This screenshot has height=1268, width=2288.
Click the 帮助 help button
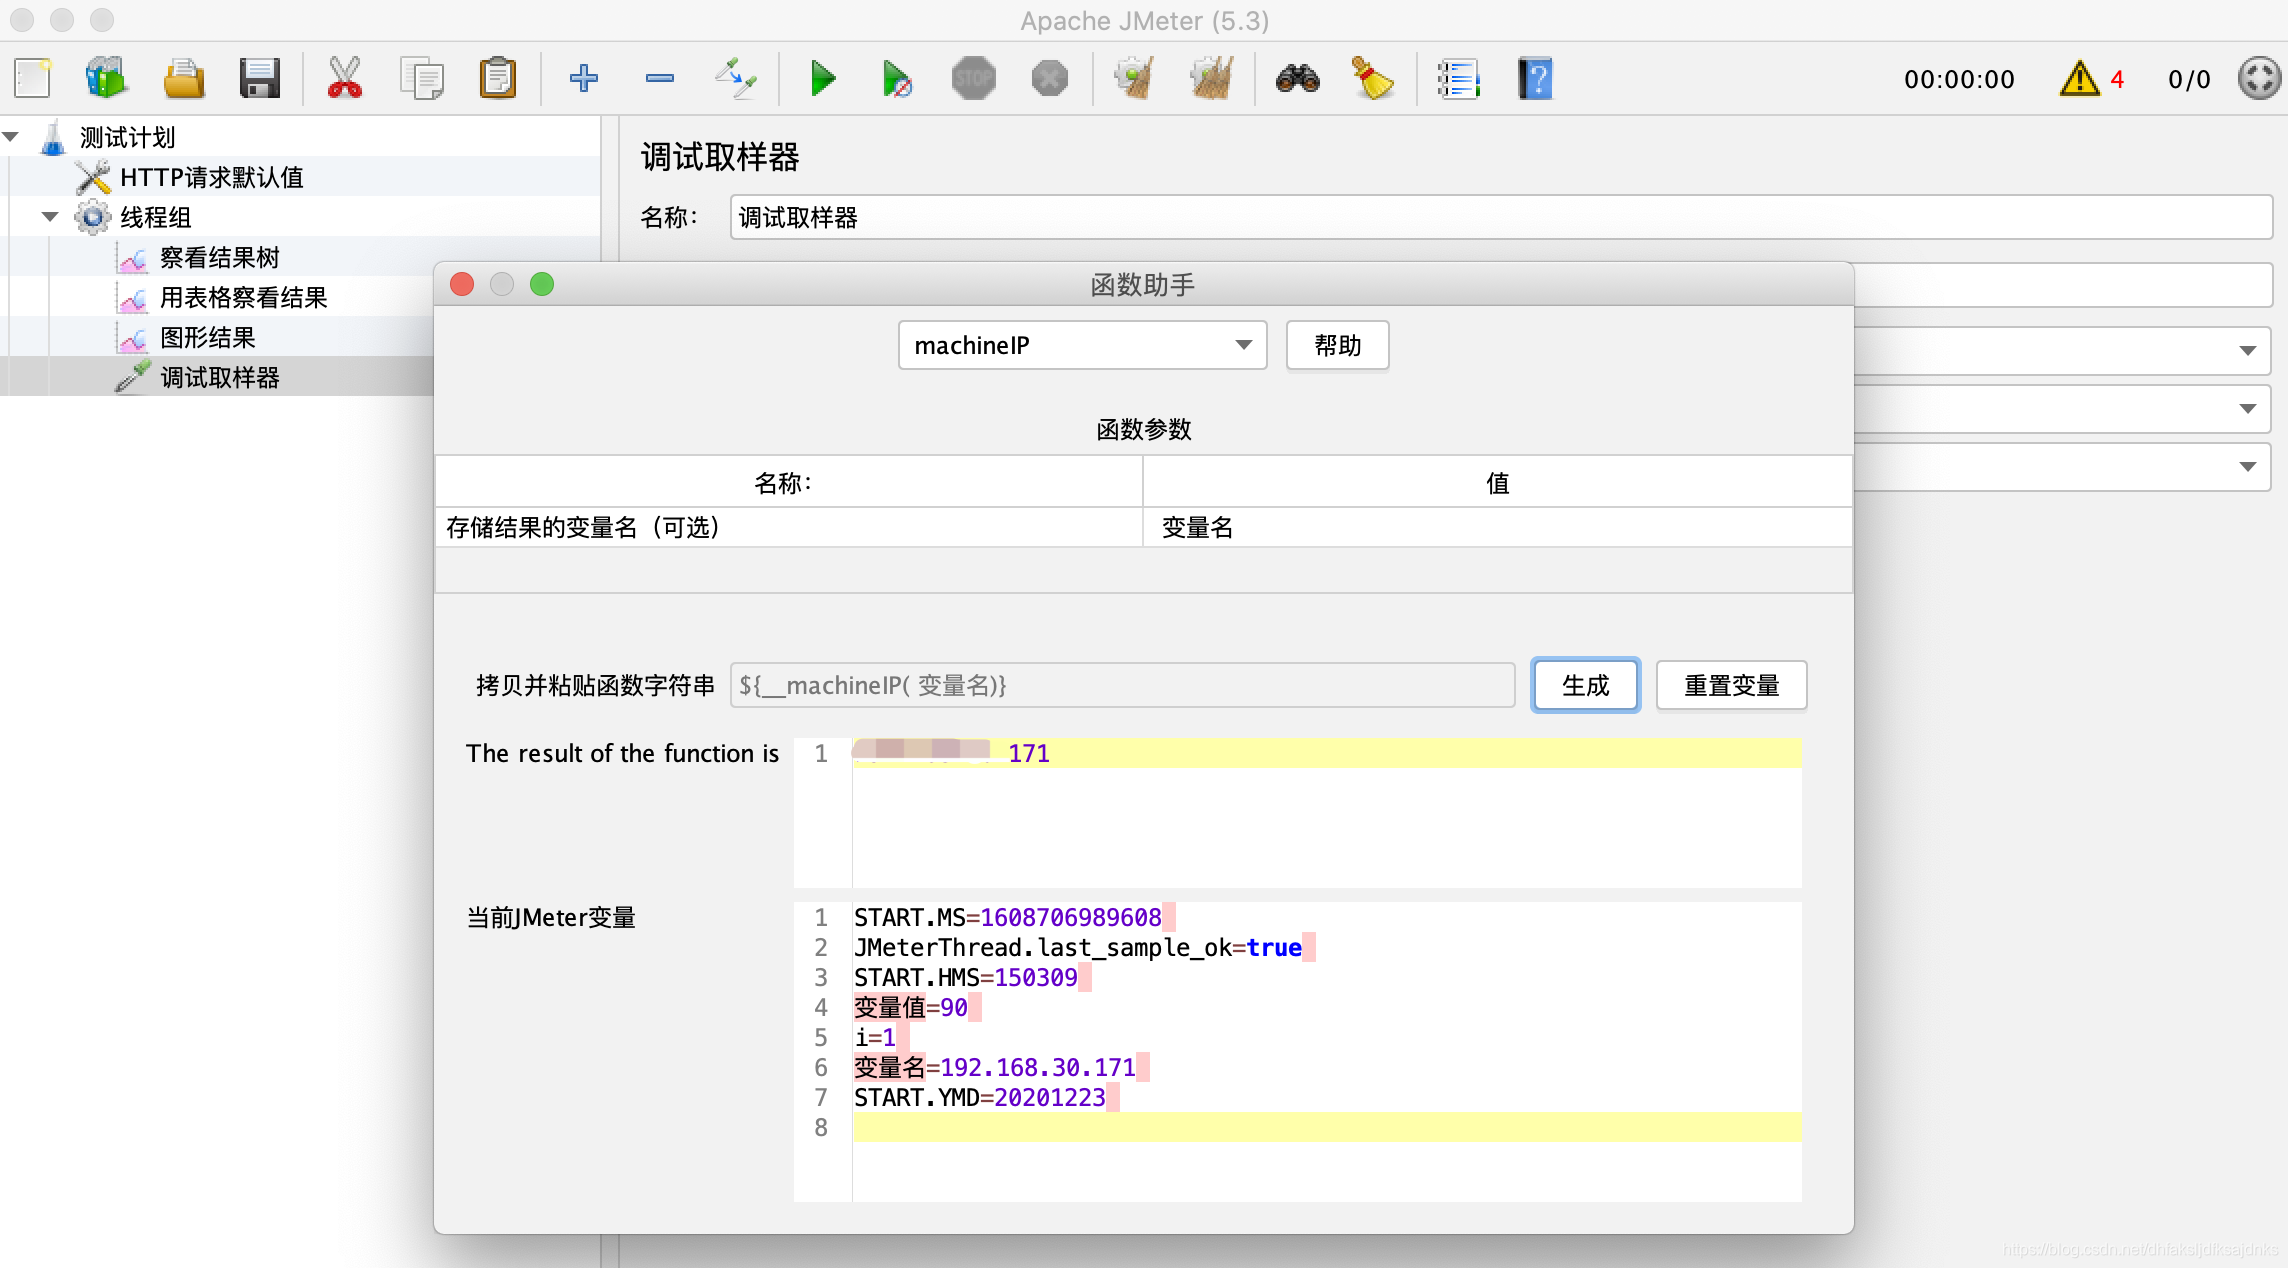pos(1337,345)
